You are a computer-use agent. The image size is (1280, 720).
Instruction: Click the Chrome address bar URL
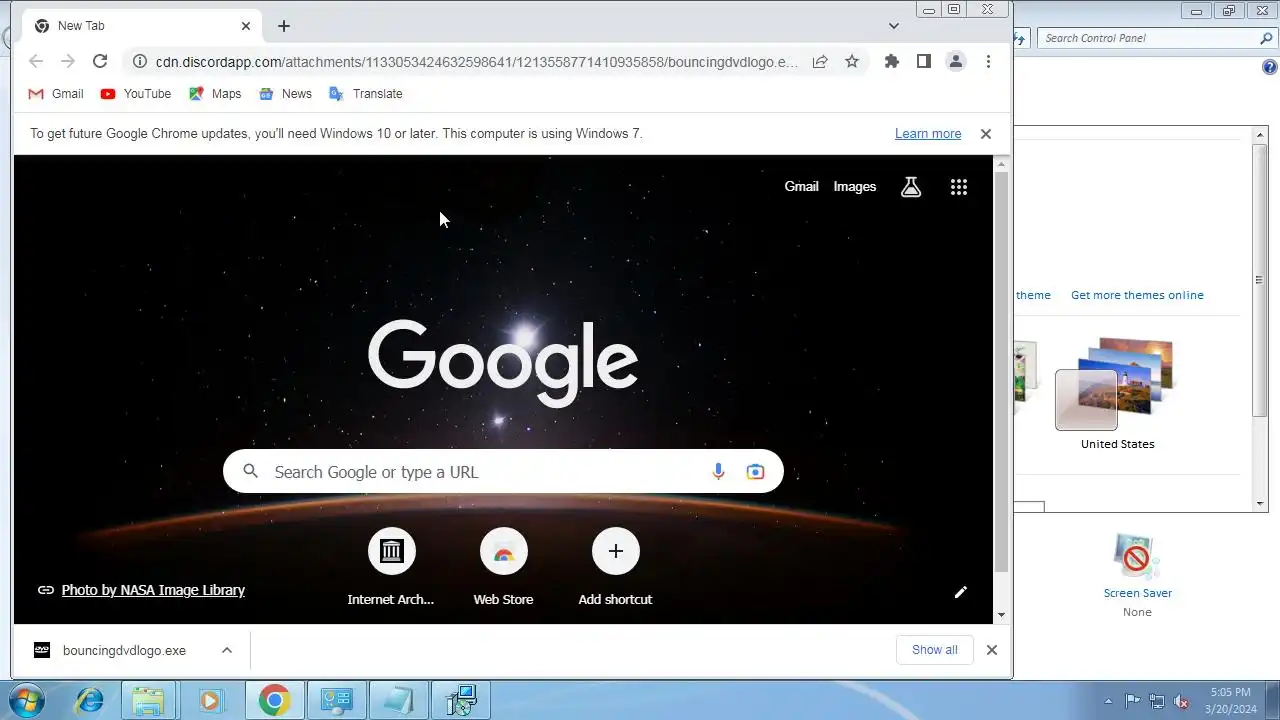click(x=477, y=62)
